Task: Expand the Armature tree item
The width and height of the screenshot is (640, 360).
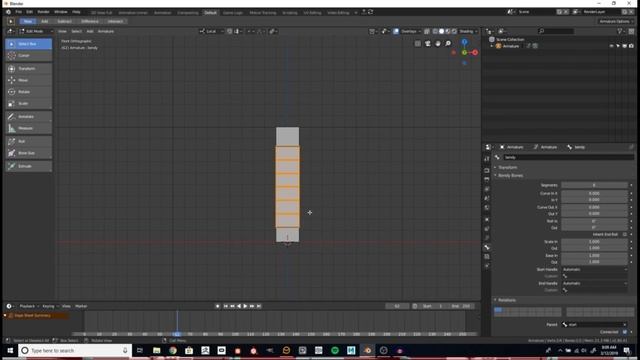Action: click(492, 46)
